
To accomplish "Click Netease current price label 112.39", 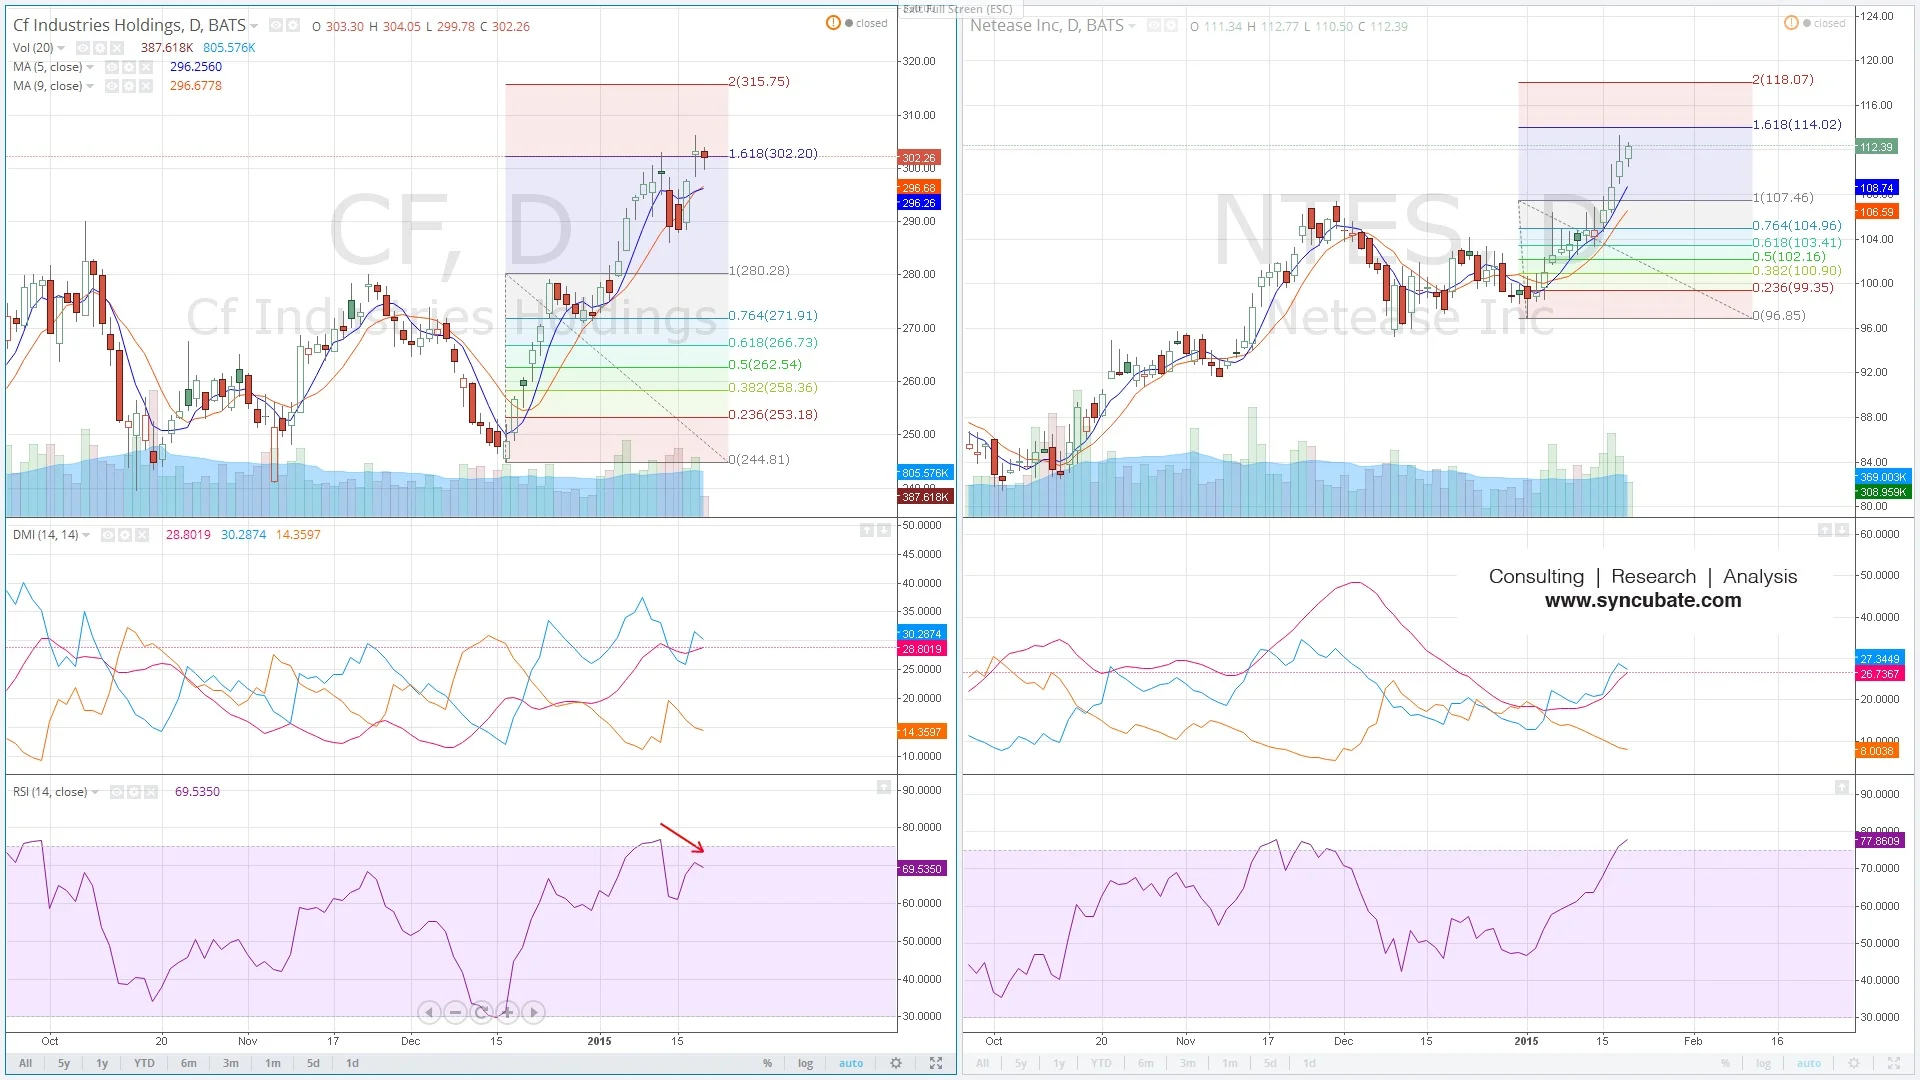I will [1876, 147].
